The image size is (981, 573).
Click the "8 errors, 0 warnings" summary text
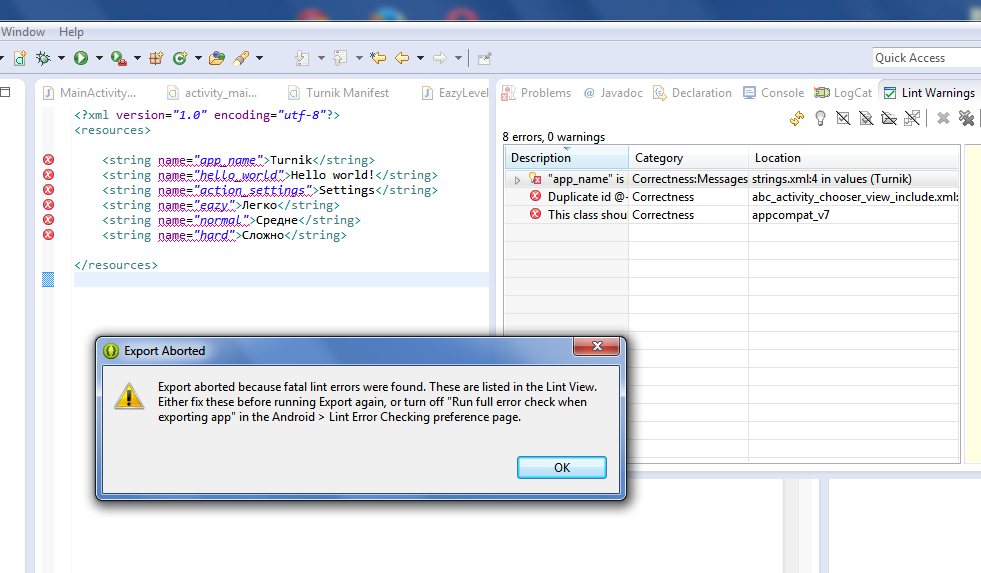click(x=554, y=137)
